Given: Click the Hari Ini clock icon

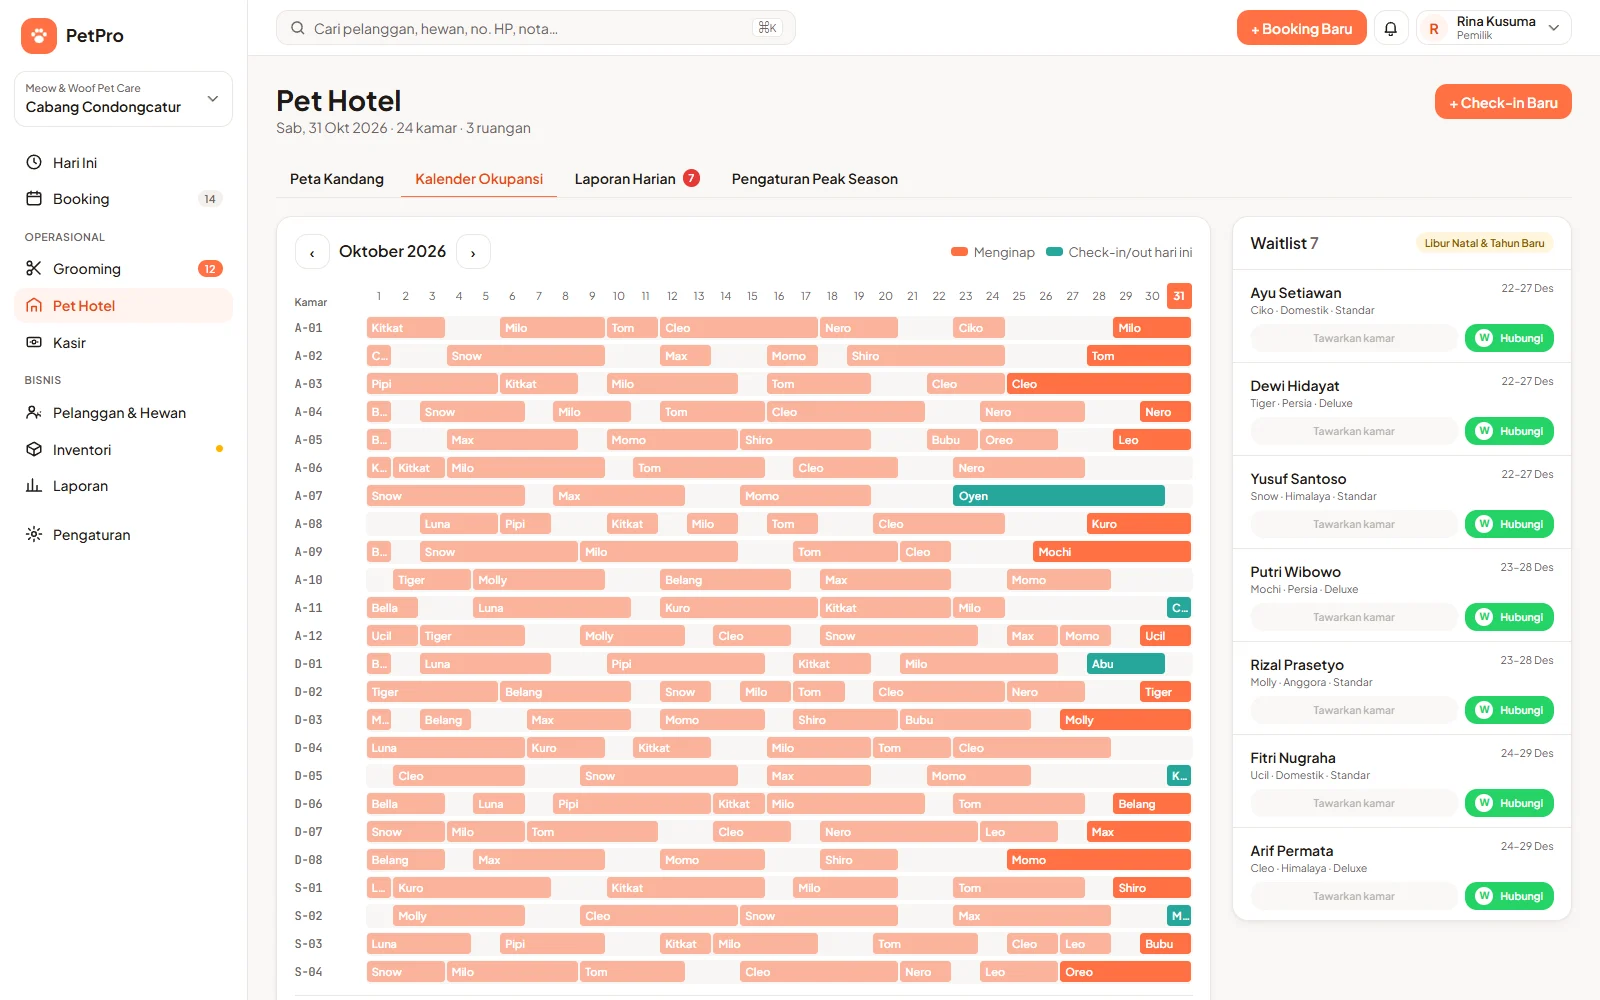Looking at the screenshot, I should 34,162.
